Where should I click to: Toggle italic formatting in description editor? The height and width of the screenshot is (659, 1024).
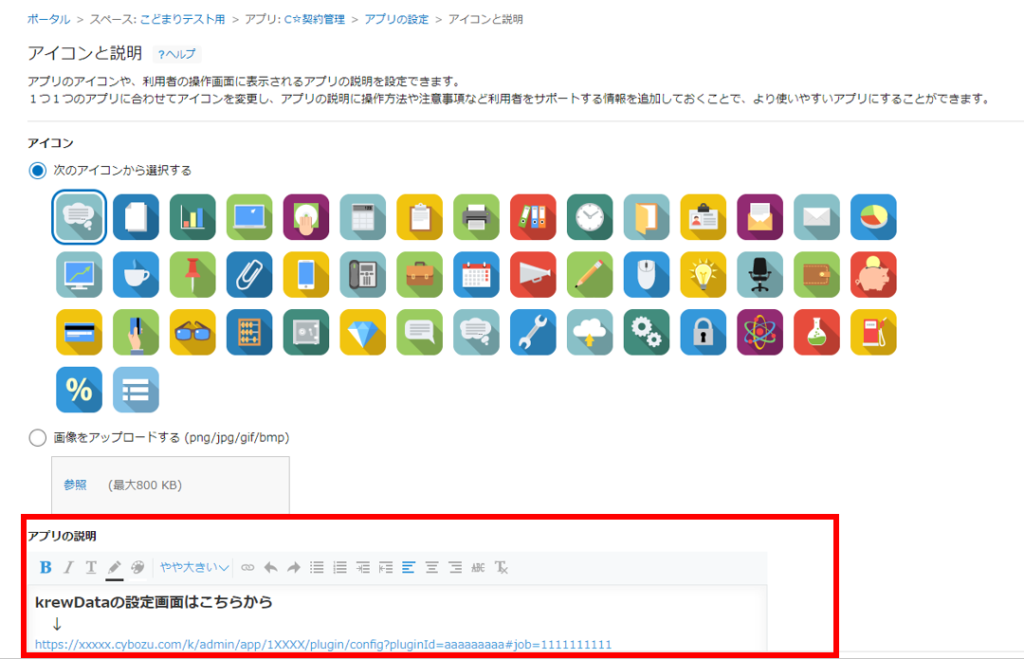pyautogui.click(x=68, y=567)
